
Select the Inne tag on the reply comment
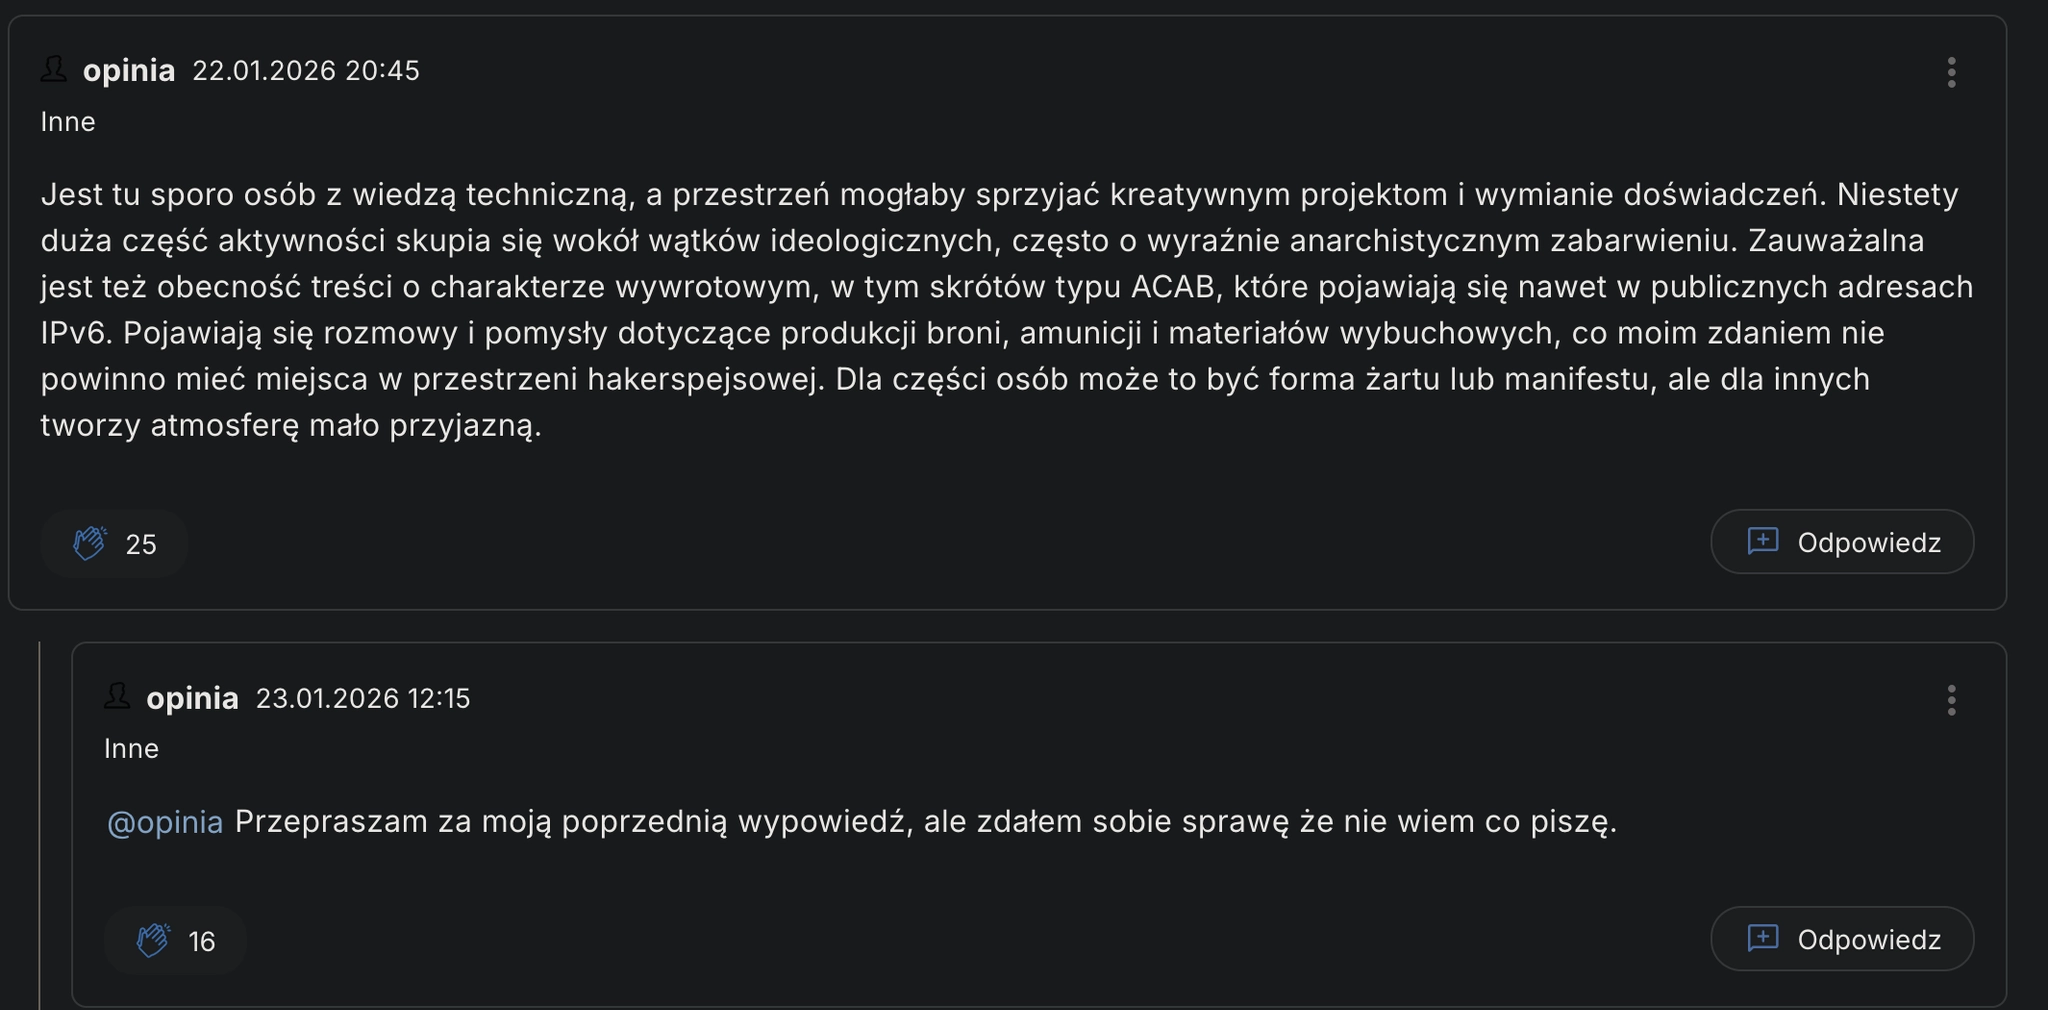[x=132, y=749]
